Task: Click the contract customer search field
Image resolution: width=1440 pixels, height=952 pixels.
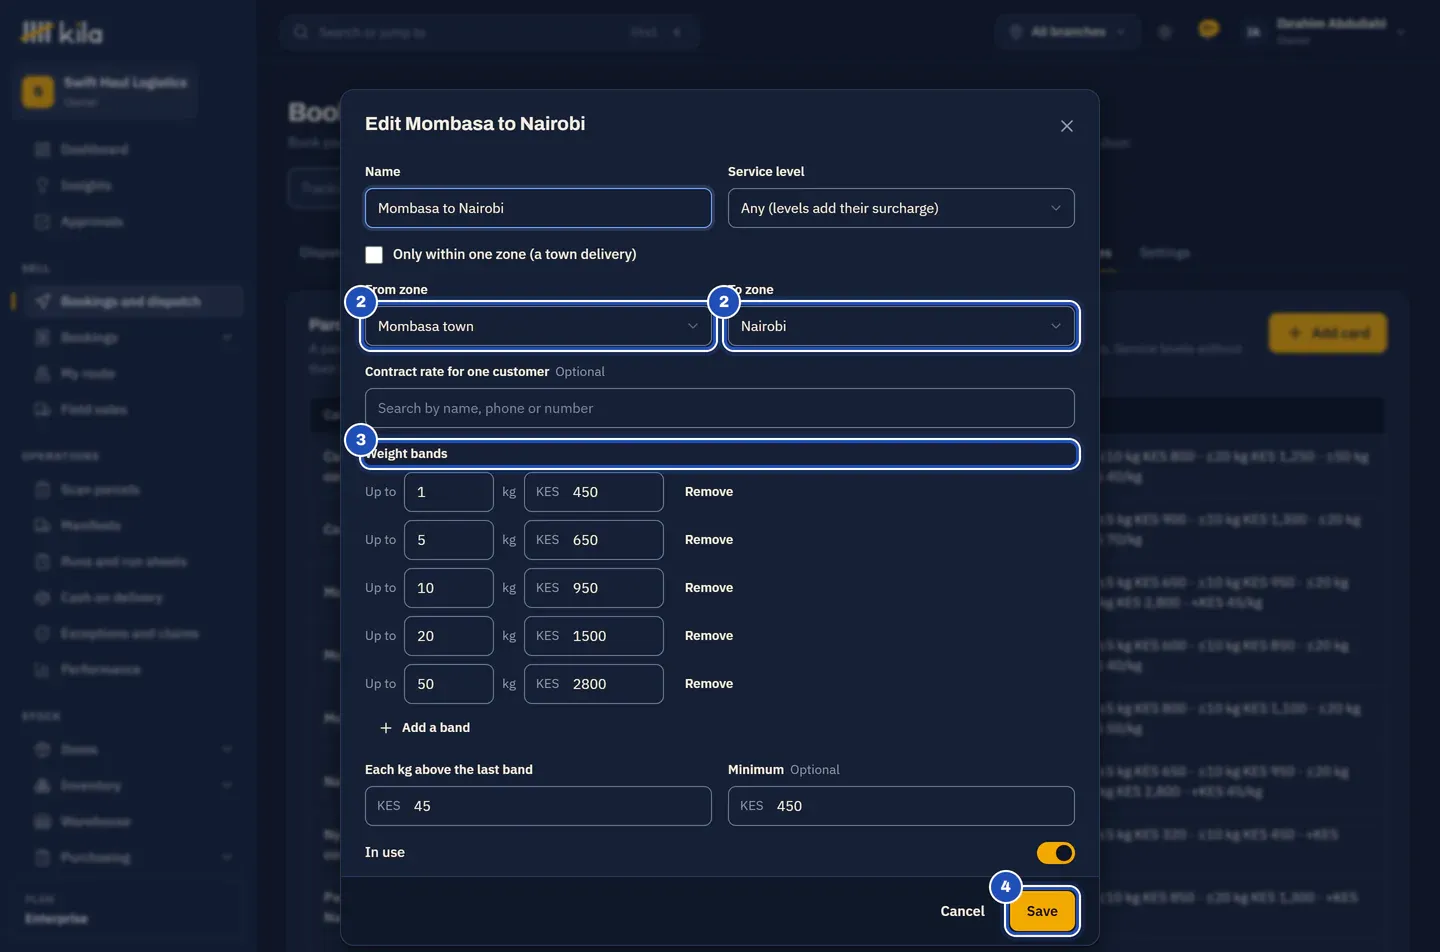Action: pyautogui.click(x=719, y=408)
